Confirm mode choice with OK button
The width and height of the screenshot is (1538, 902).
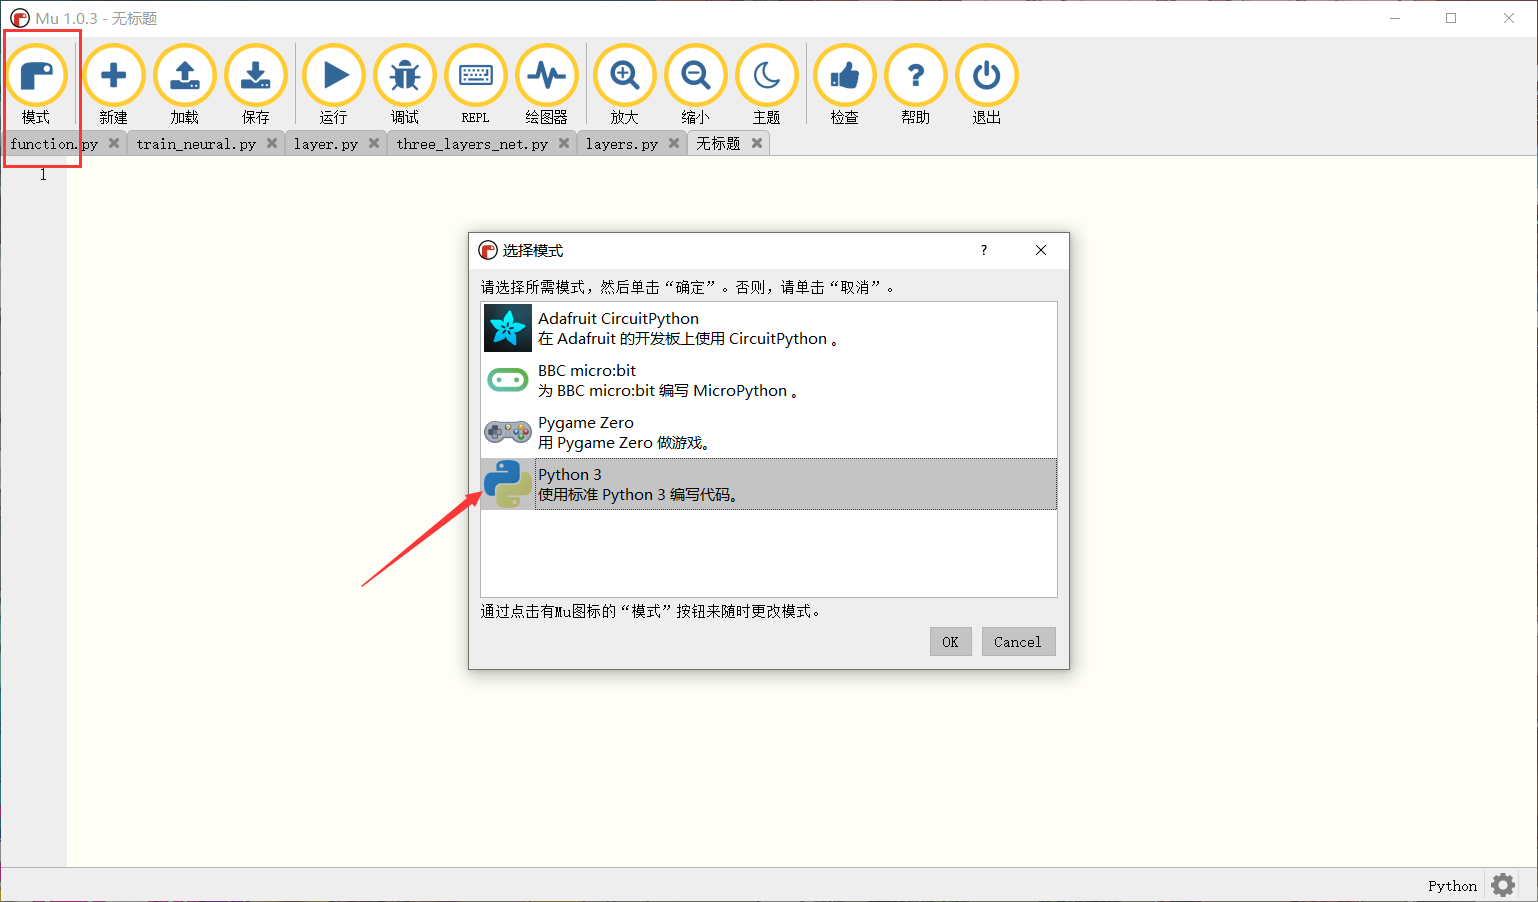[x=949, y=641]
